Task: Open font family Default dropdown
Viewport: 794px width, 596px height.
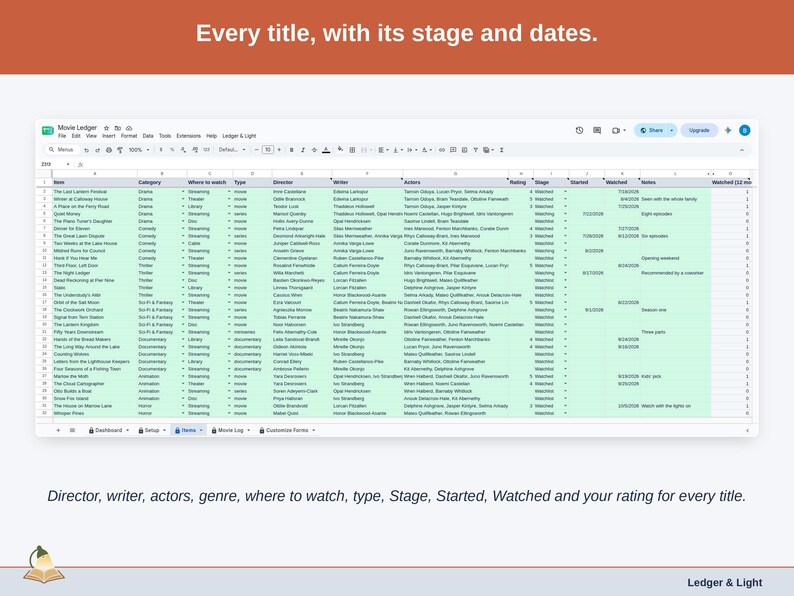Action: point(232,150)
